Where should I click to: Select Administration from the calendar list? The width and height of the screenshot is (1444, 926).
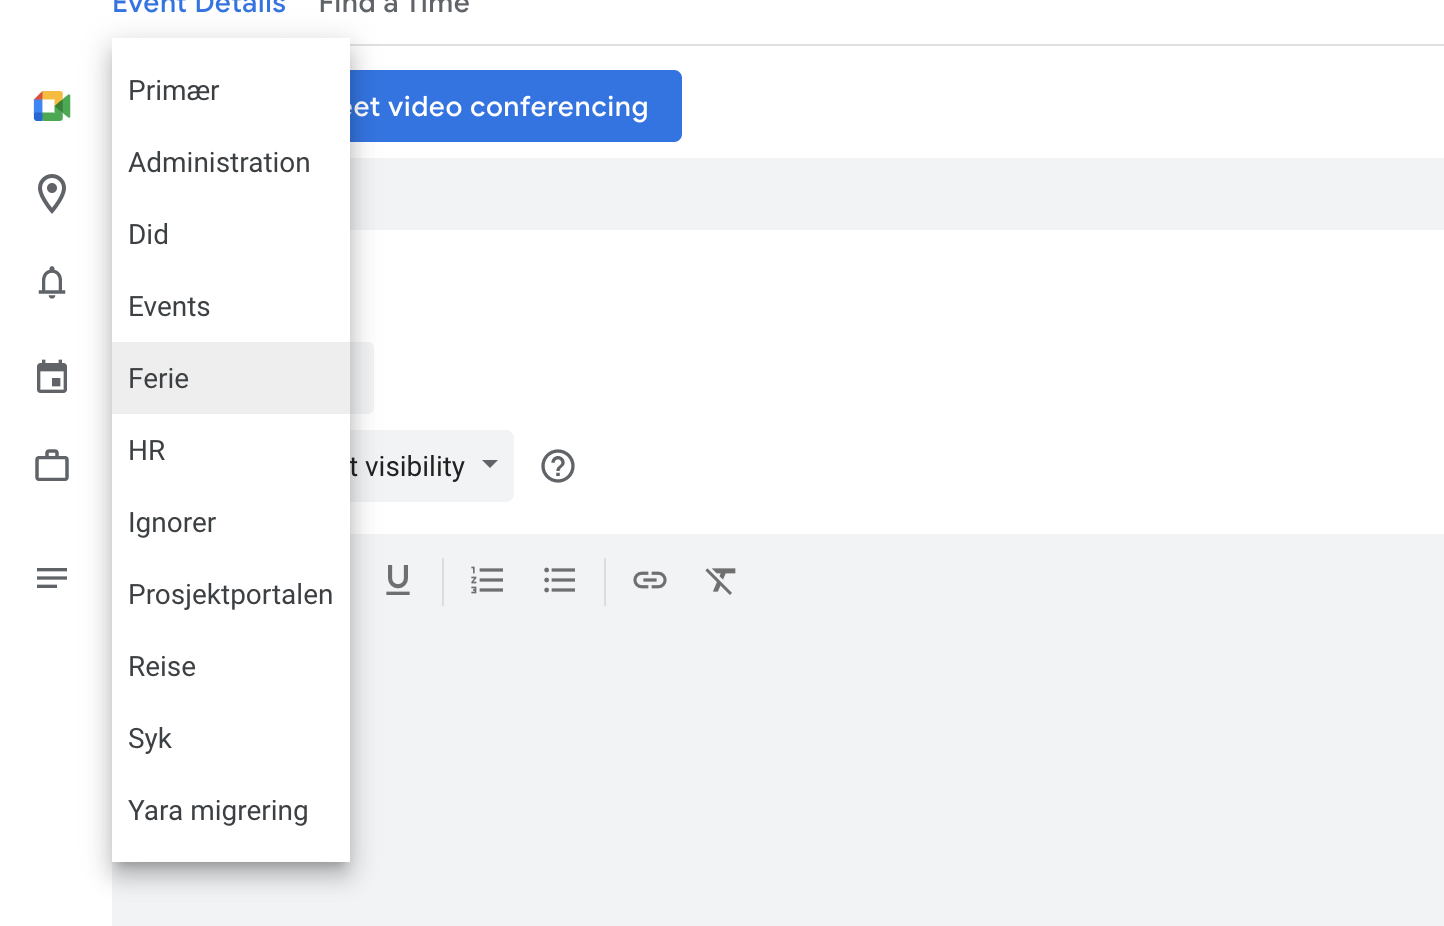point(231,162)
